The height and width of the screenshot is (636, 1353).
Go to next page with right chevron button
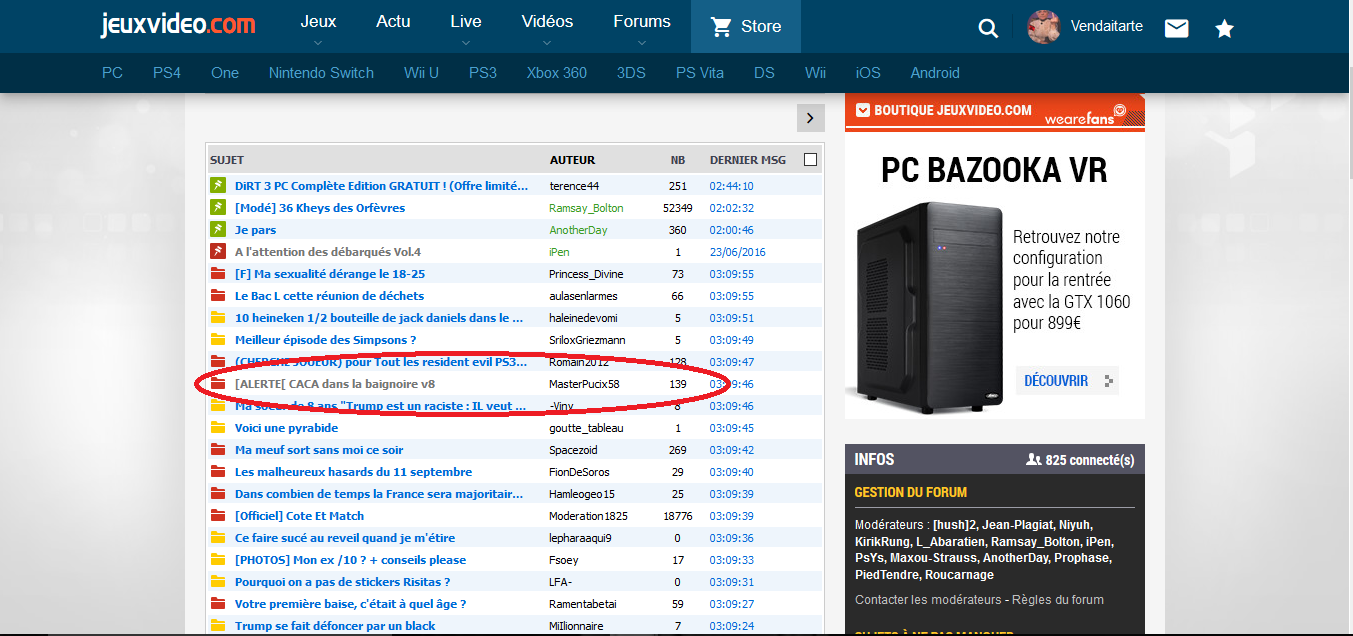tap(810, 118)
